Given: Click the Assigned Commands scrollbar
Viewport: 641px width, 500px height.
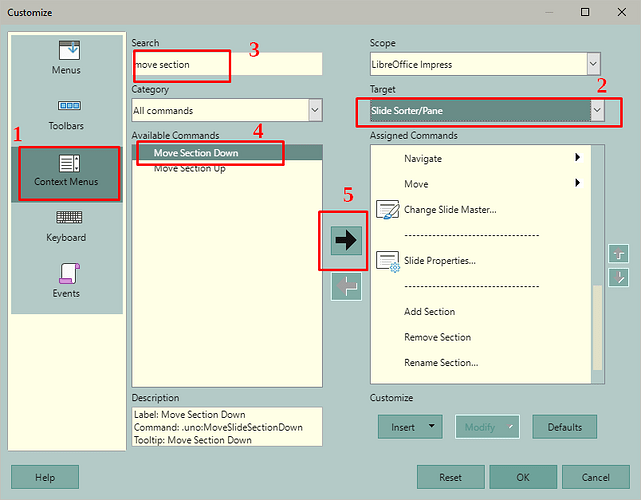Looking at the screenshot, I should (597, 327).
